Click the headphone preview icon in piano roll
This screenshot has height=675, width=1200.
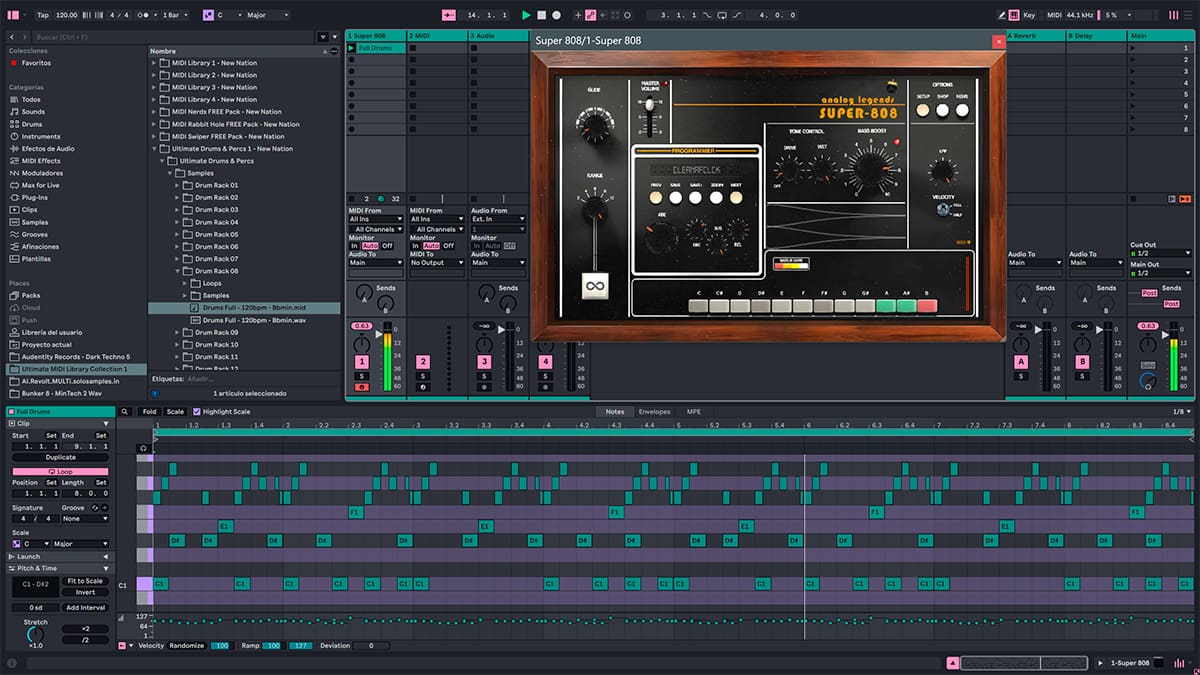click(x=143, y=447)
